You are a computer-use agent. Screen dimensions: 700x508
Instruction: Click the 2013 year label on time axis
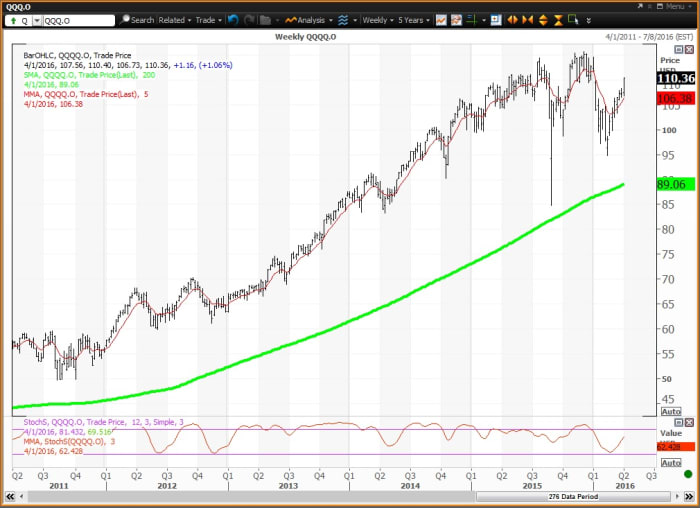tap(288, 486)
